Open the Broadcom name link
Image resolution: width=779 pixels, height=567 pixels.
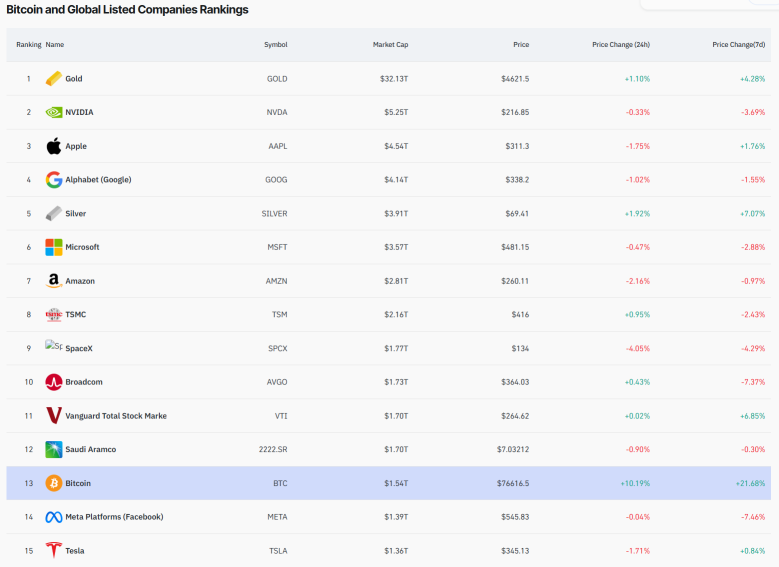(x=84, y=382)
